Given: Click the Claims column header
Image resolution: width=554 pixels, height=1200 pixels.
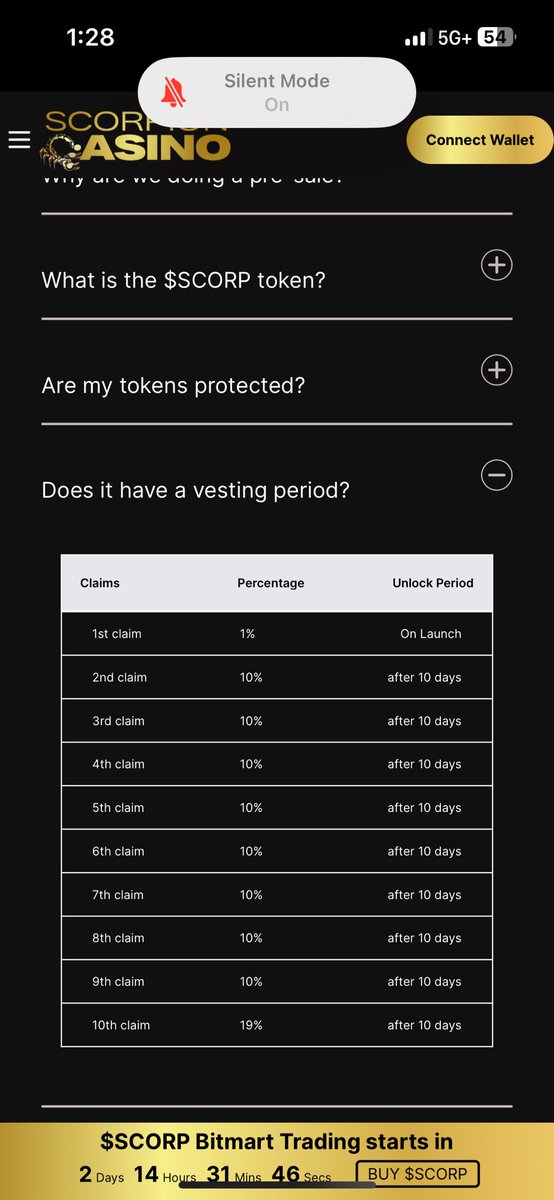Looking at the screenshot, I should 100,583.
